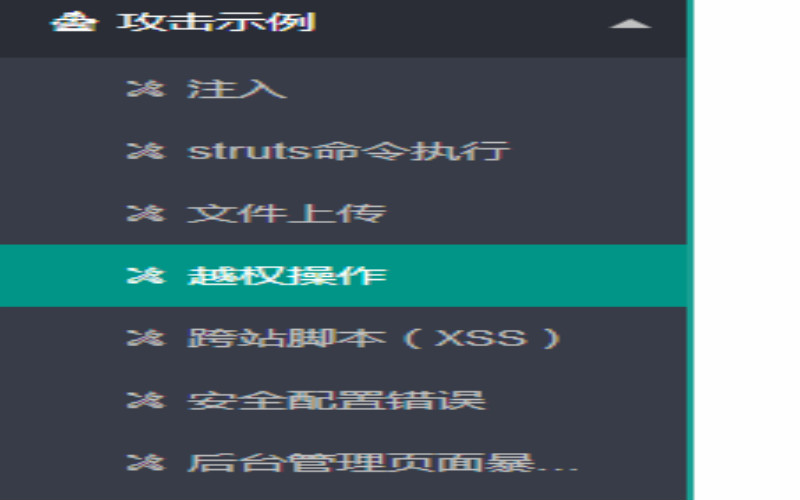Click the blank white content area
This screenshot has height=500, width=800.
(747, 250)
